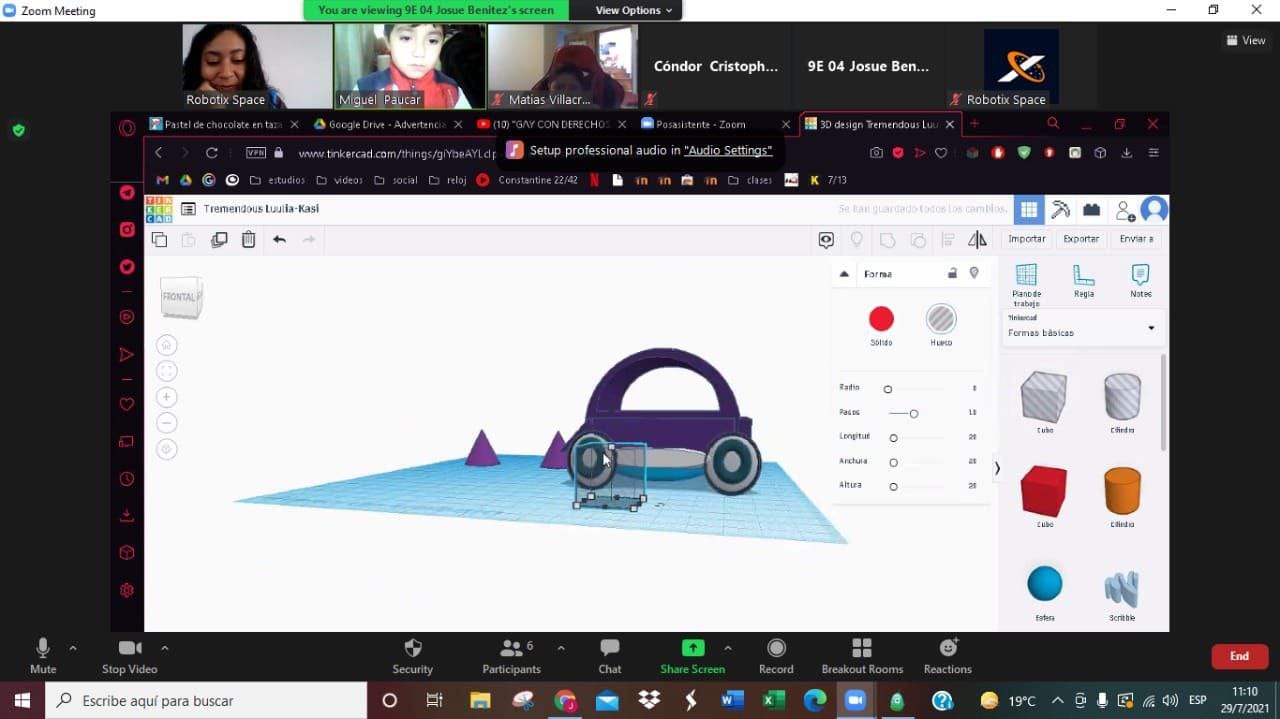Click the zoom in plus icon
This screenshot has width=1280, height=719.
click(x=167, y=397)
